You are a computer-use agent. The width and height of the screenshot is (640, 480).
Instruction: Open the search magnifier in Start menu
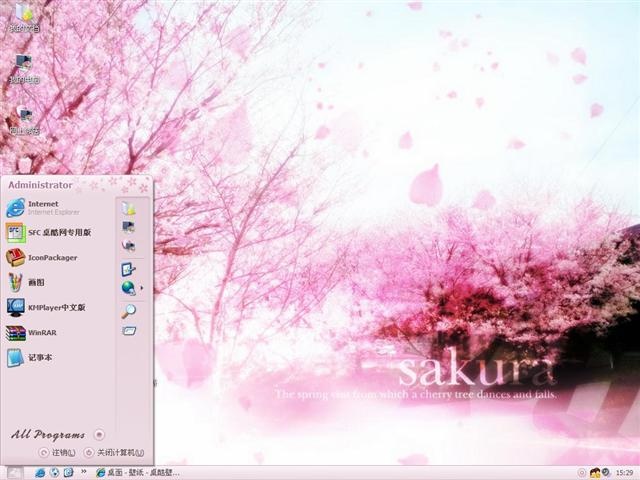coord(129,311)
